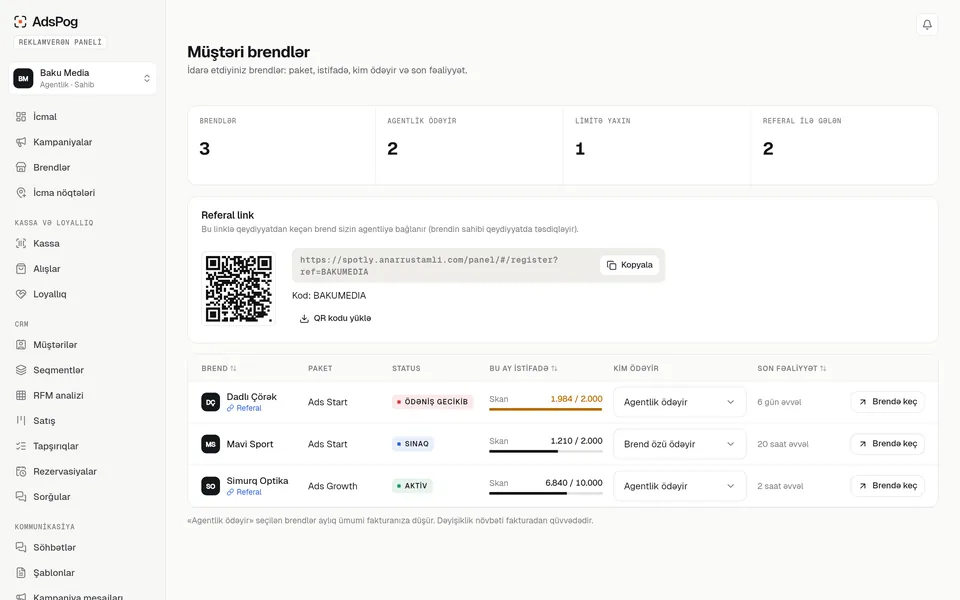Go to Kampaniyalar in the sidebar

(x=83, y=142)
